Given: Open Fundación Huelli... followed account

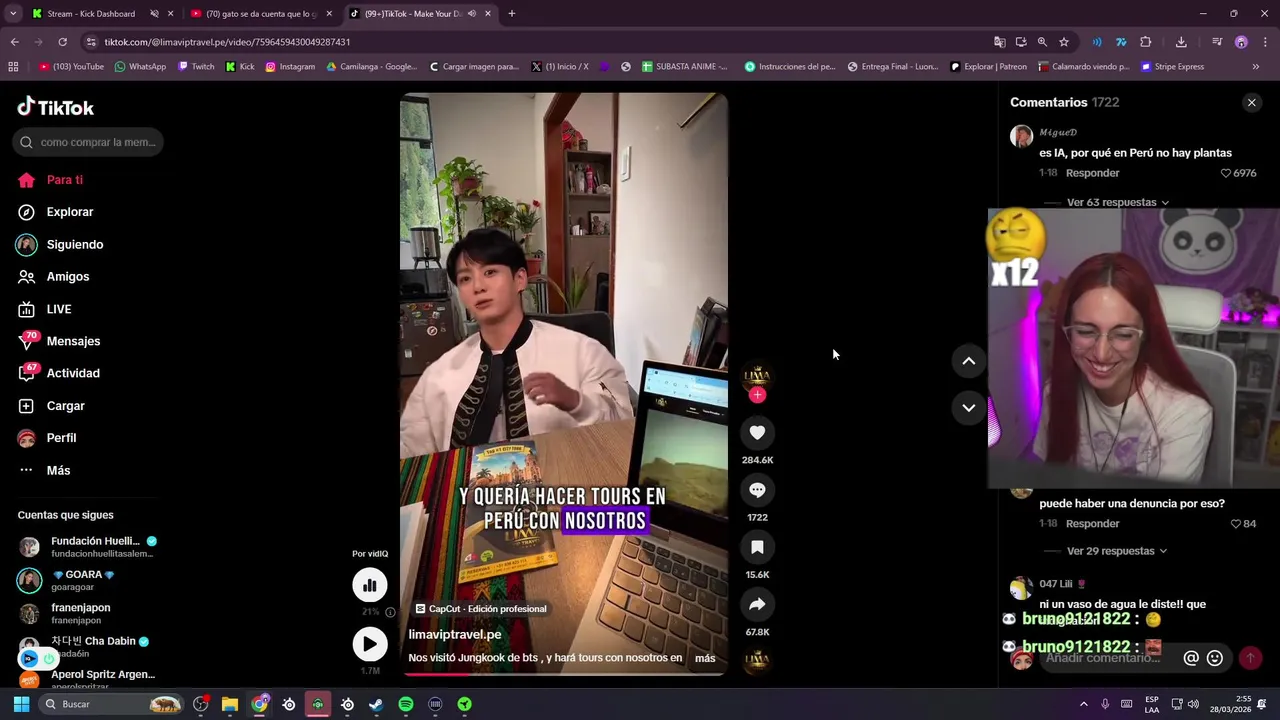Looking at the screenshot, I should (x=88, y=547).
